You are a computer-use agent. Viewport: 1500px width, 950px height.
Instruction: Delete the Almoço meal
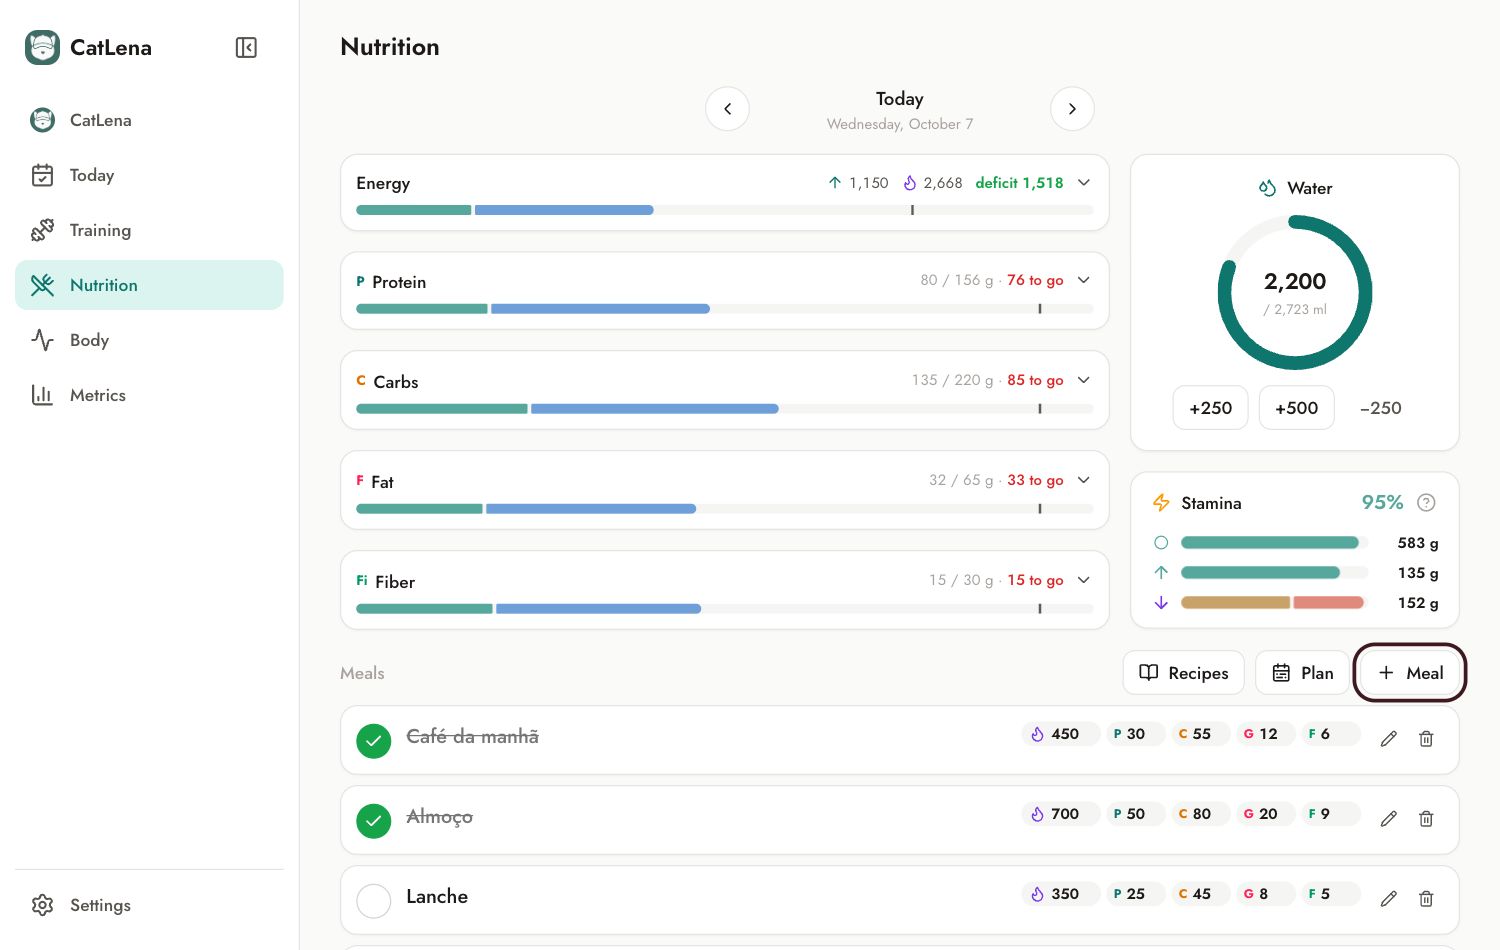[x=1426, y=819]
